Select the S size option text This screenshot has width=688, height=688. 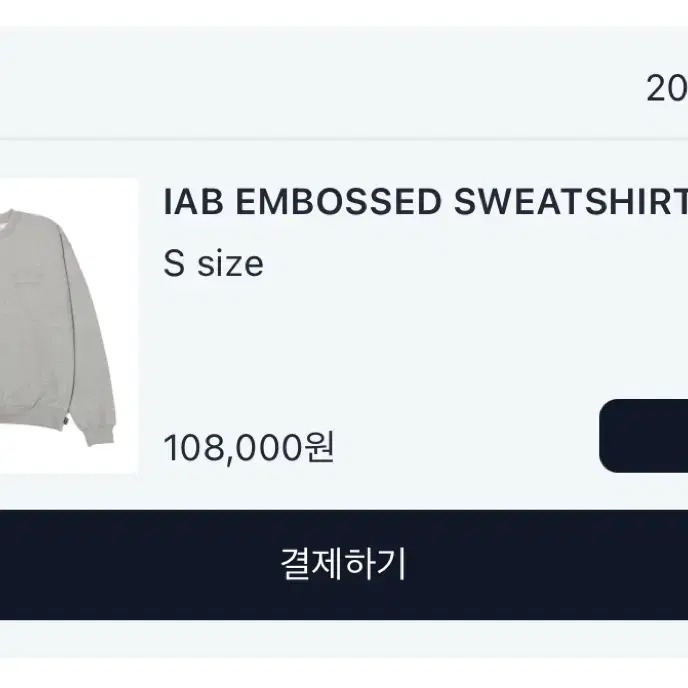pyautogui.click(x=213, y=264)
